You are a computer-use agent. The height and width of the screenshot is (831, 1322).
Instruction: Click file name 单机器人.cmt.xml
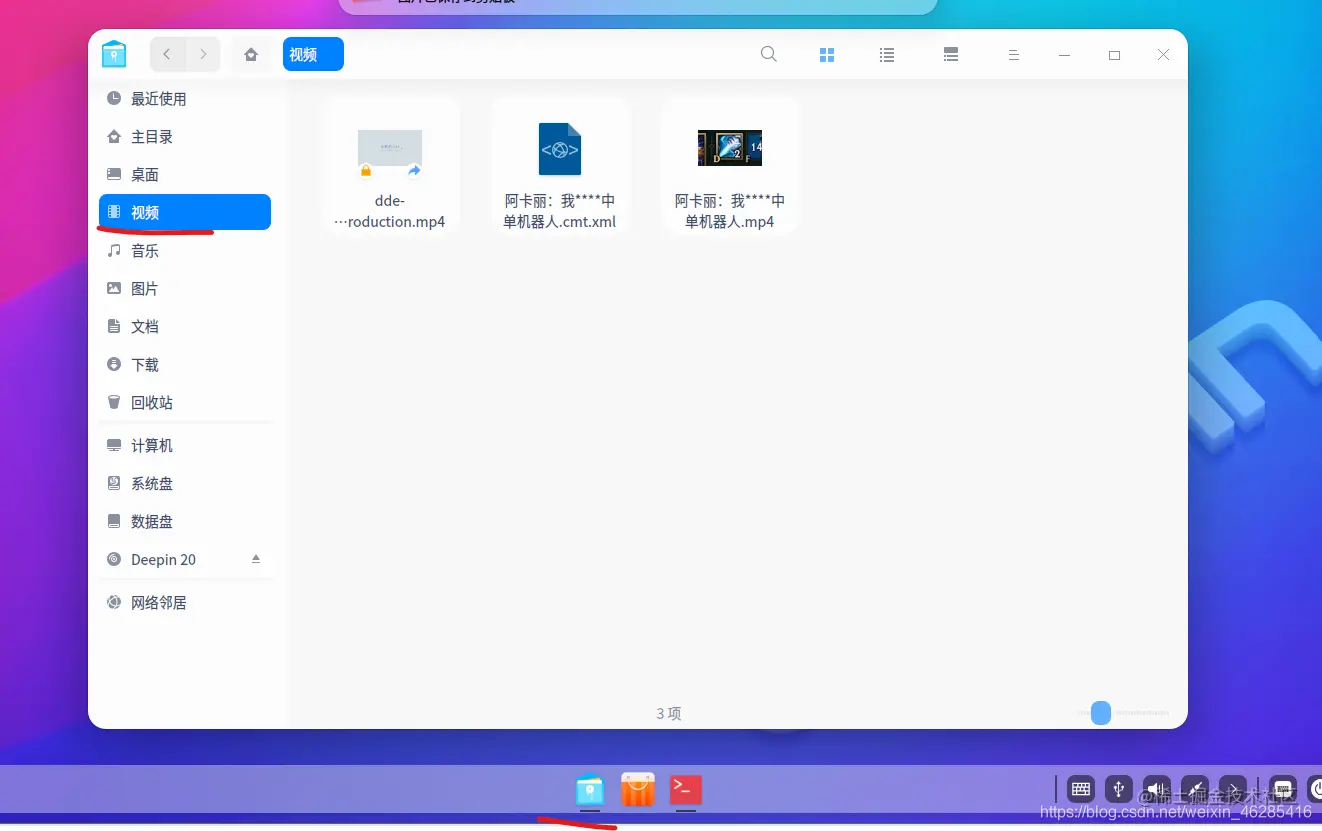click(x=560, y=222)
